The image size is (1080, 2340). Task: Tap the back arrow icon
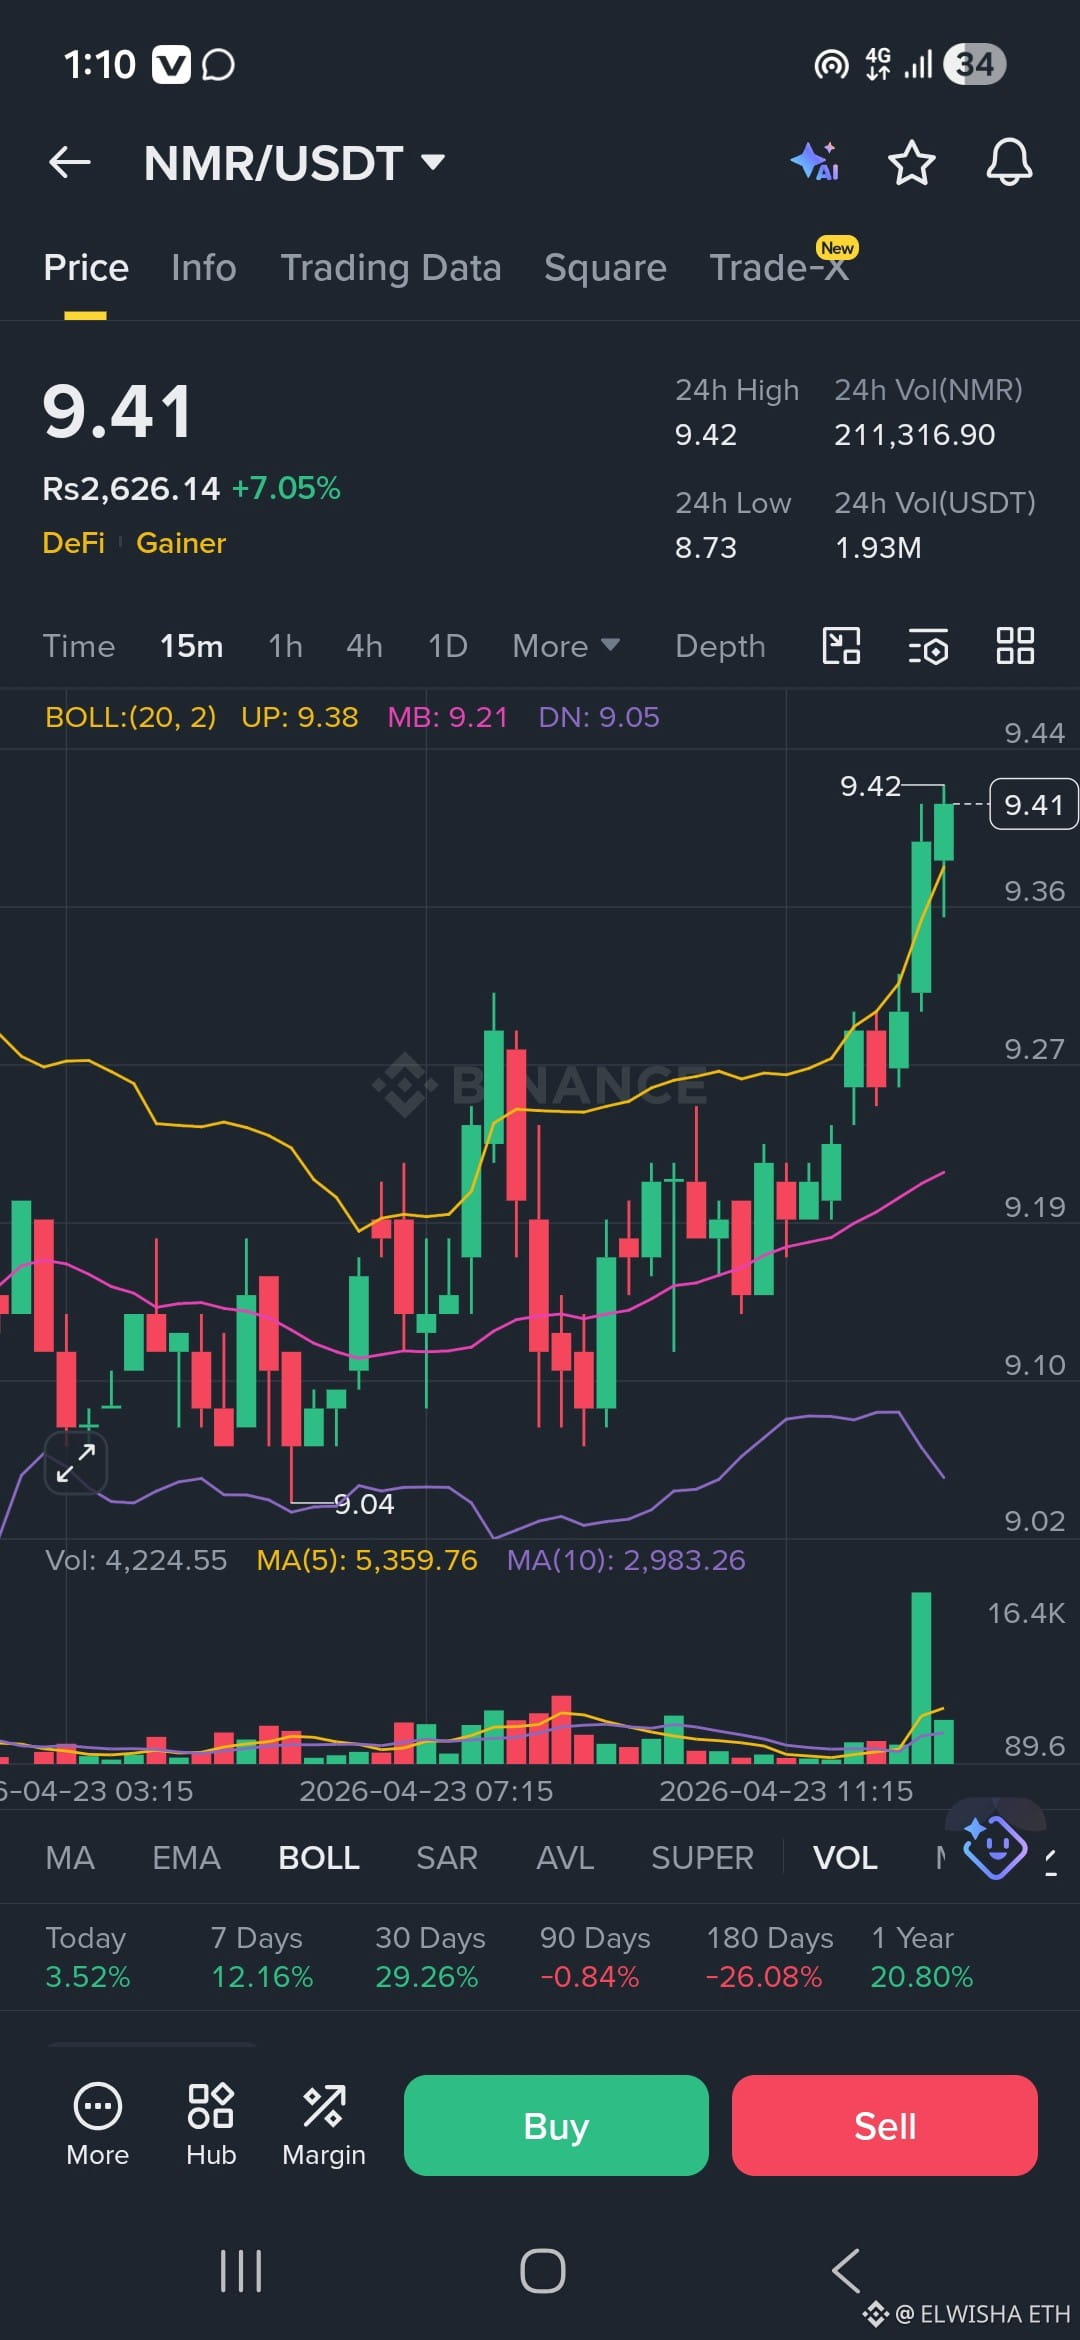tap(70, 162)
